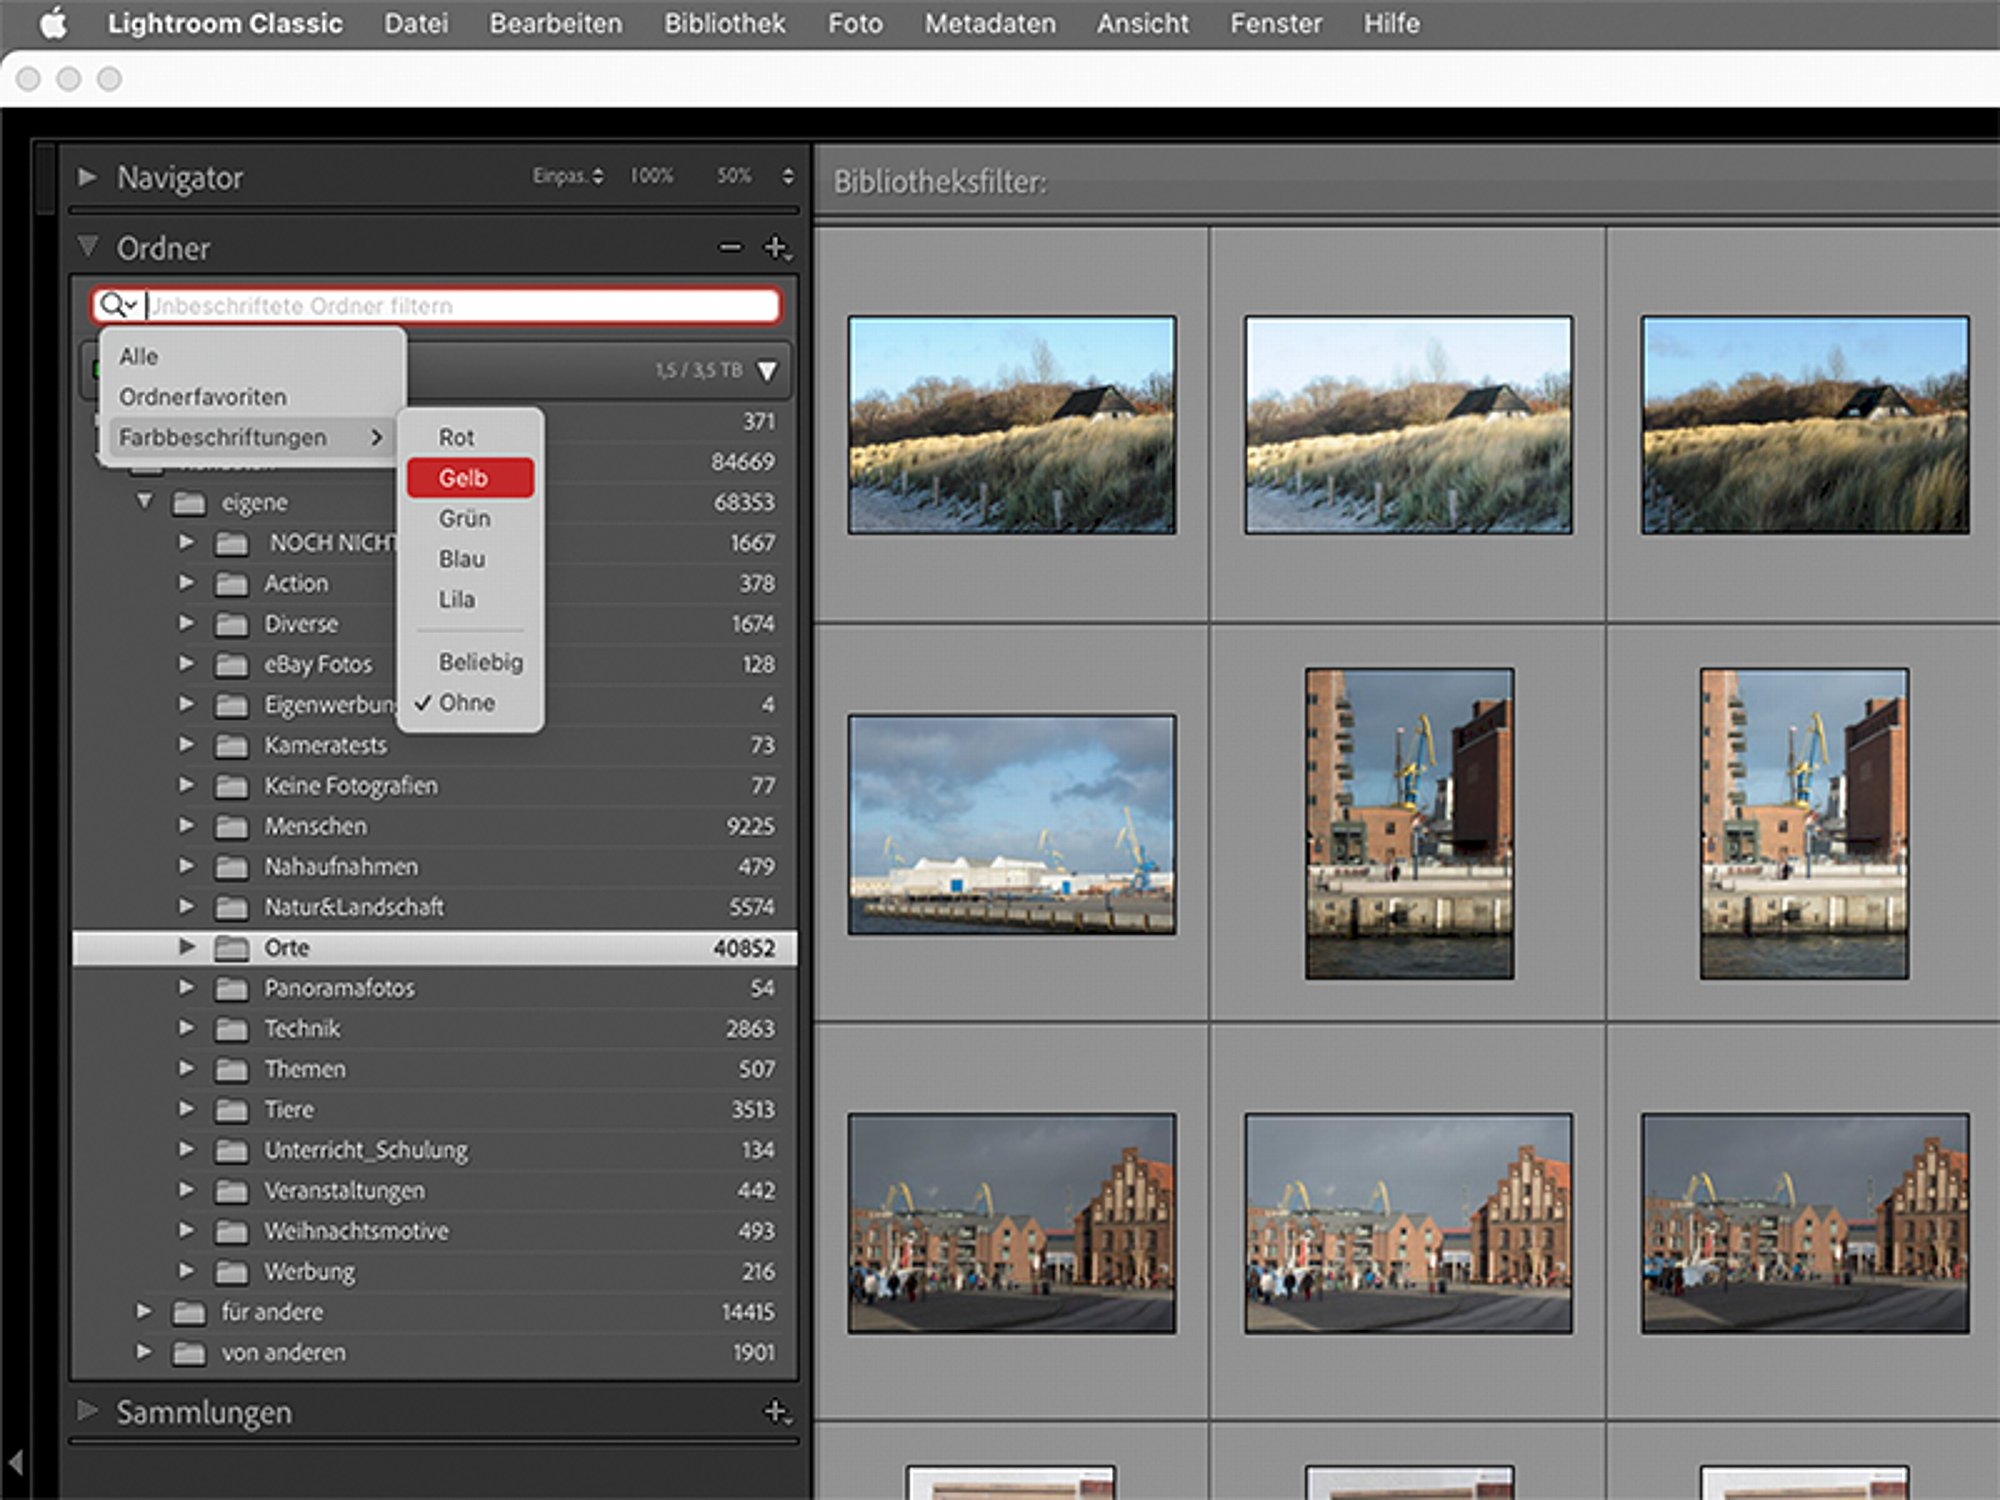The height and width of the screenshot is (1500, 2000).
Task: Select the Keine Fotografien folder icon
Action: [x=231, y=787]
